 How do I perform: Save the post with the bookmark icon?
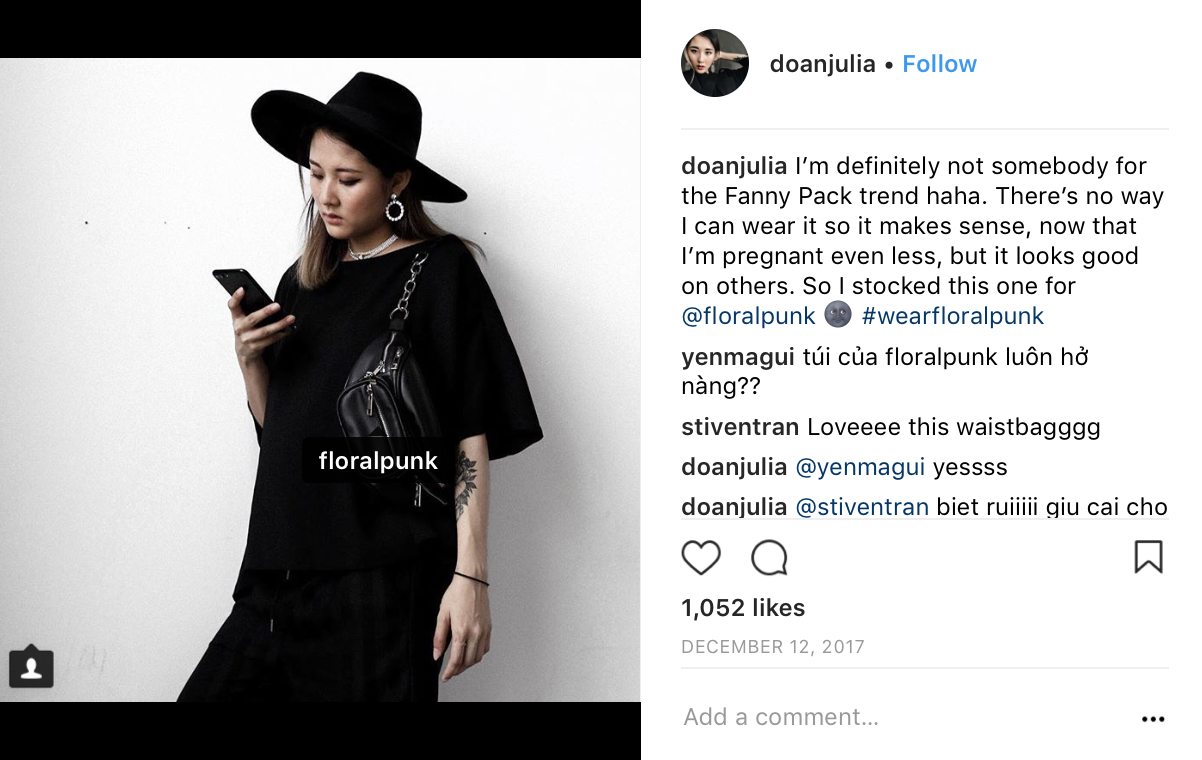[x=1149, y=557]
